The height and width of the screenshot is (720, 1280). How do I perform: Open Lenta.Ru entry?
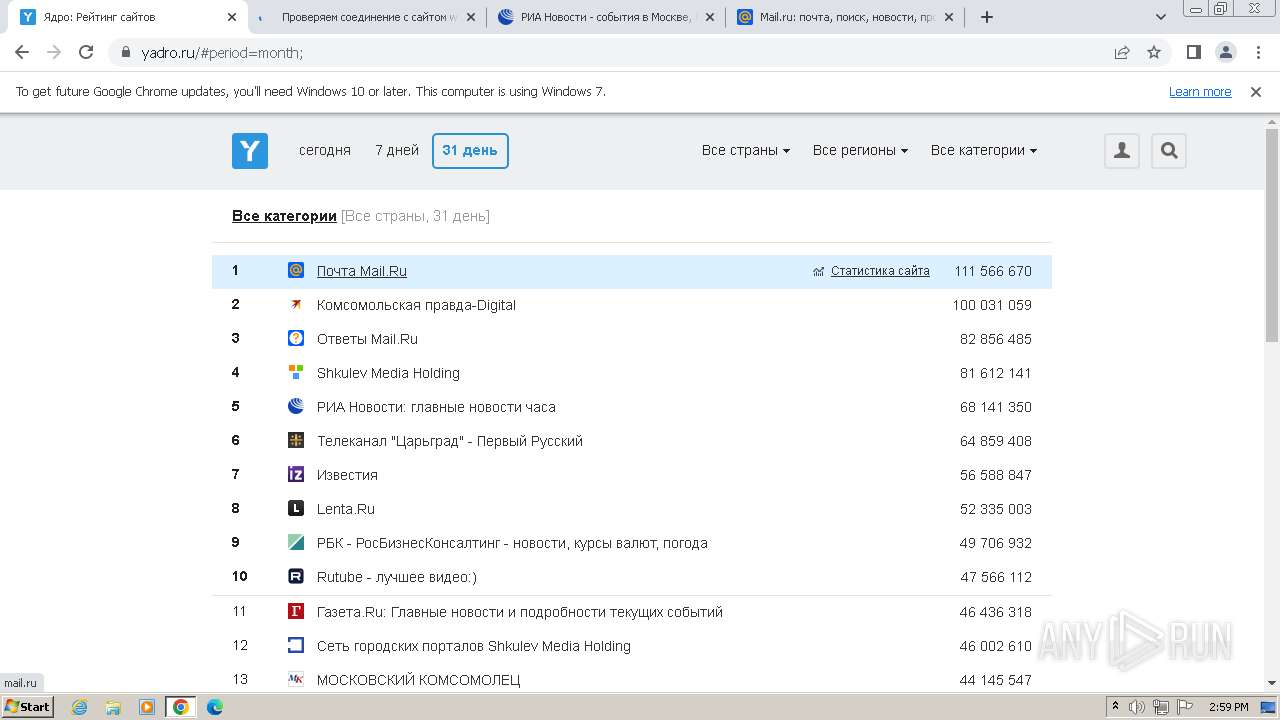tap(346, 509)
